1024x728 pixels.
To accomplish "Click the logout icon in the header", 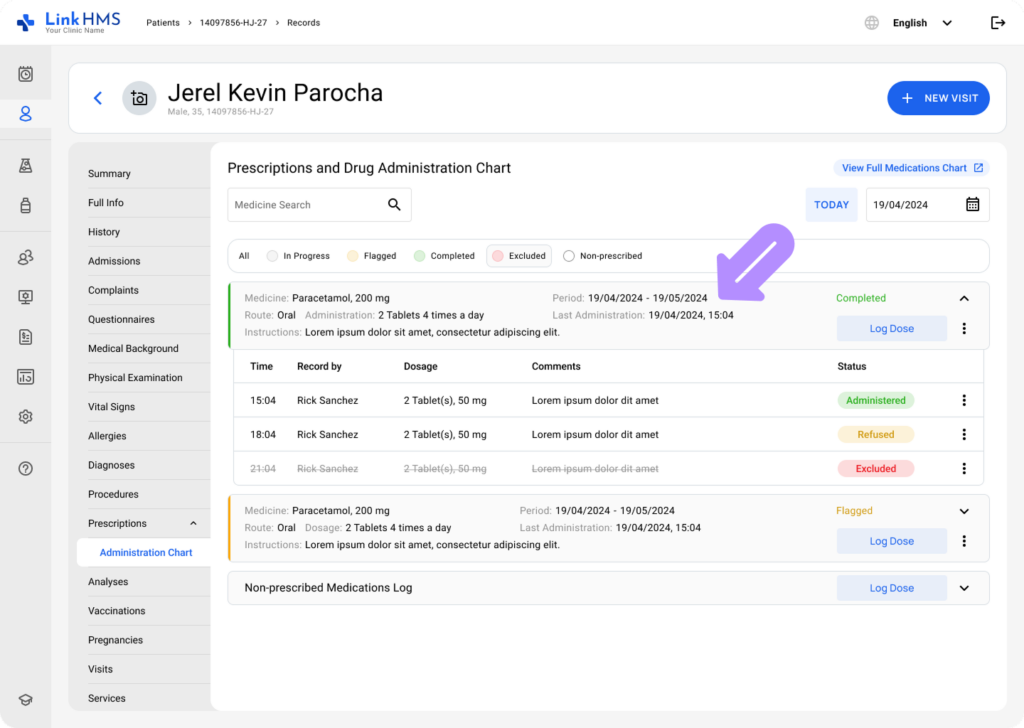I will [x=997, y=23].
